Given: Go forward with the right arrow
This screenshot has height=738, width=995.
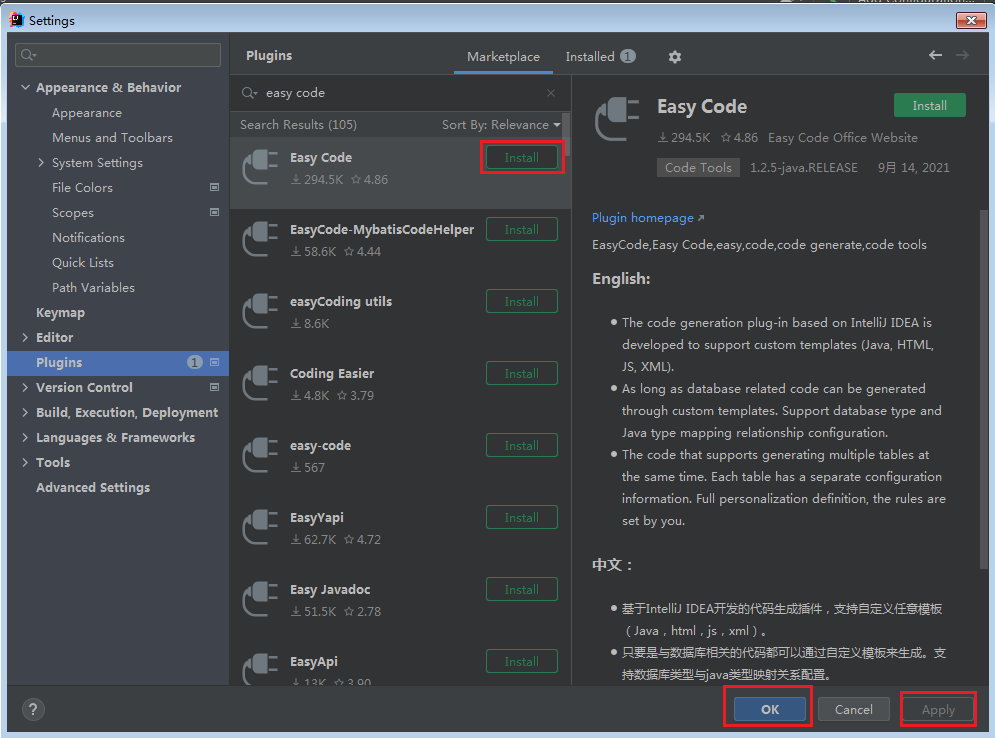Looking at the screenshot, I should [963, 55].
